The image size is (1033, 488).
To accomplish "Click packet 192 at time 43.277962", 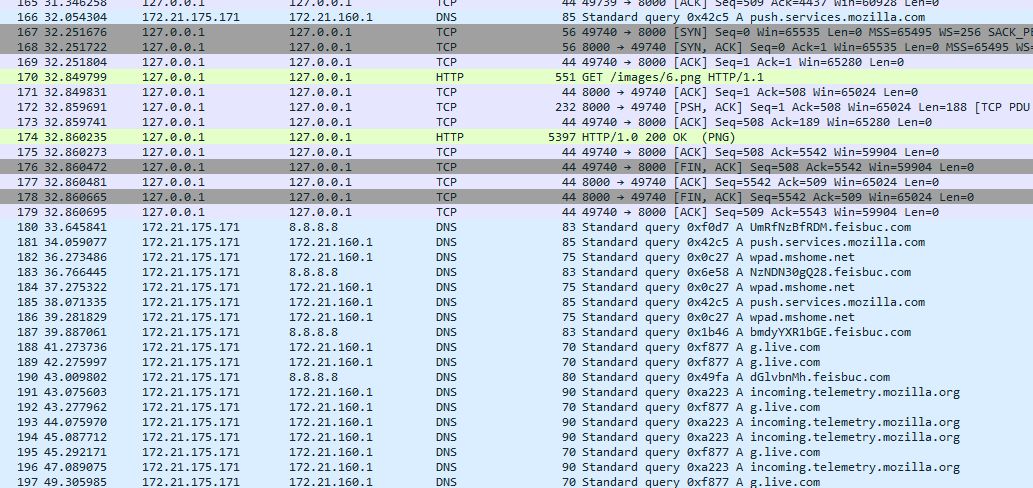I will (x=516, y=407).
